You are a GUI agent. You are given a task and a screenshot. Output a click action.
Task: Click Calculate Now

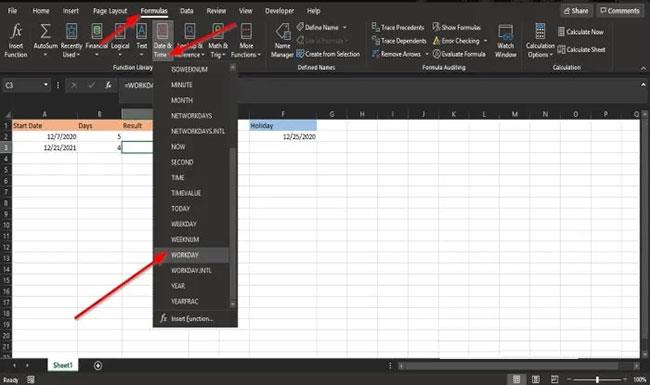(580, 31)
